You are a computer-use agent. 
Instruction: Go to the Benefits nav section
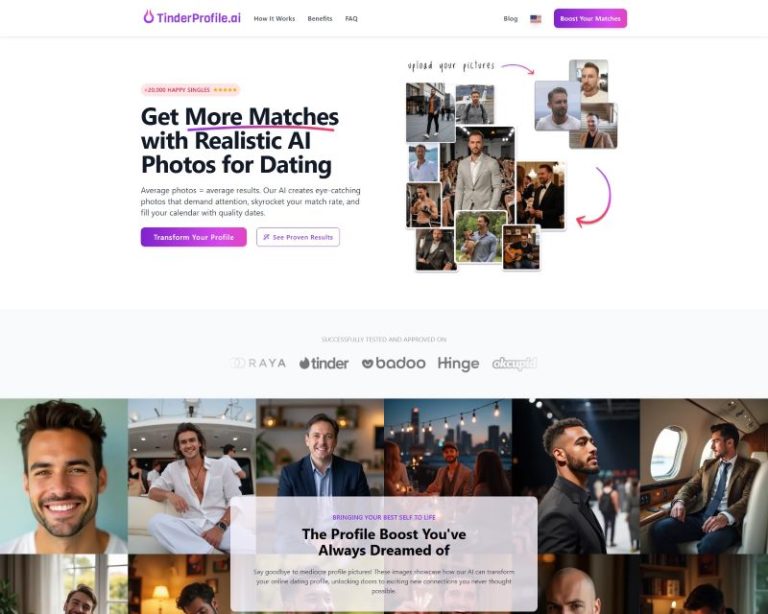320,19
